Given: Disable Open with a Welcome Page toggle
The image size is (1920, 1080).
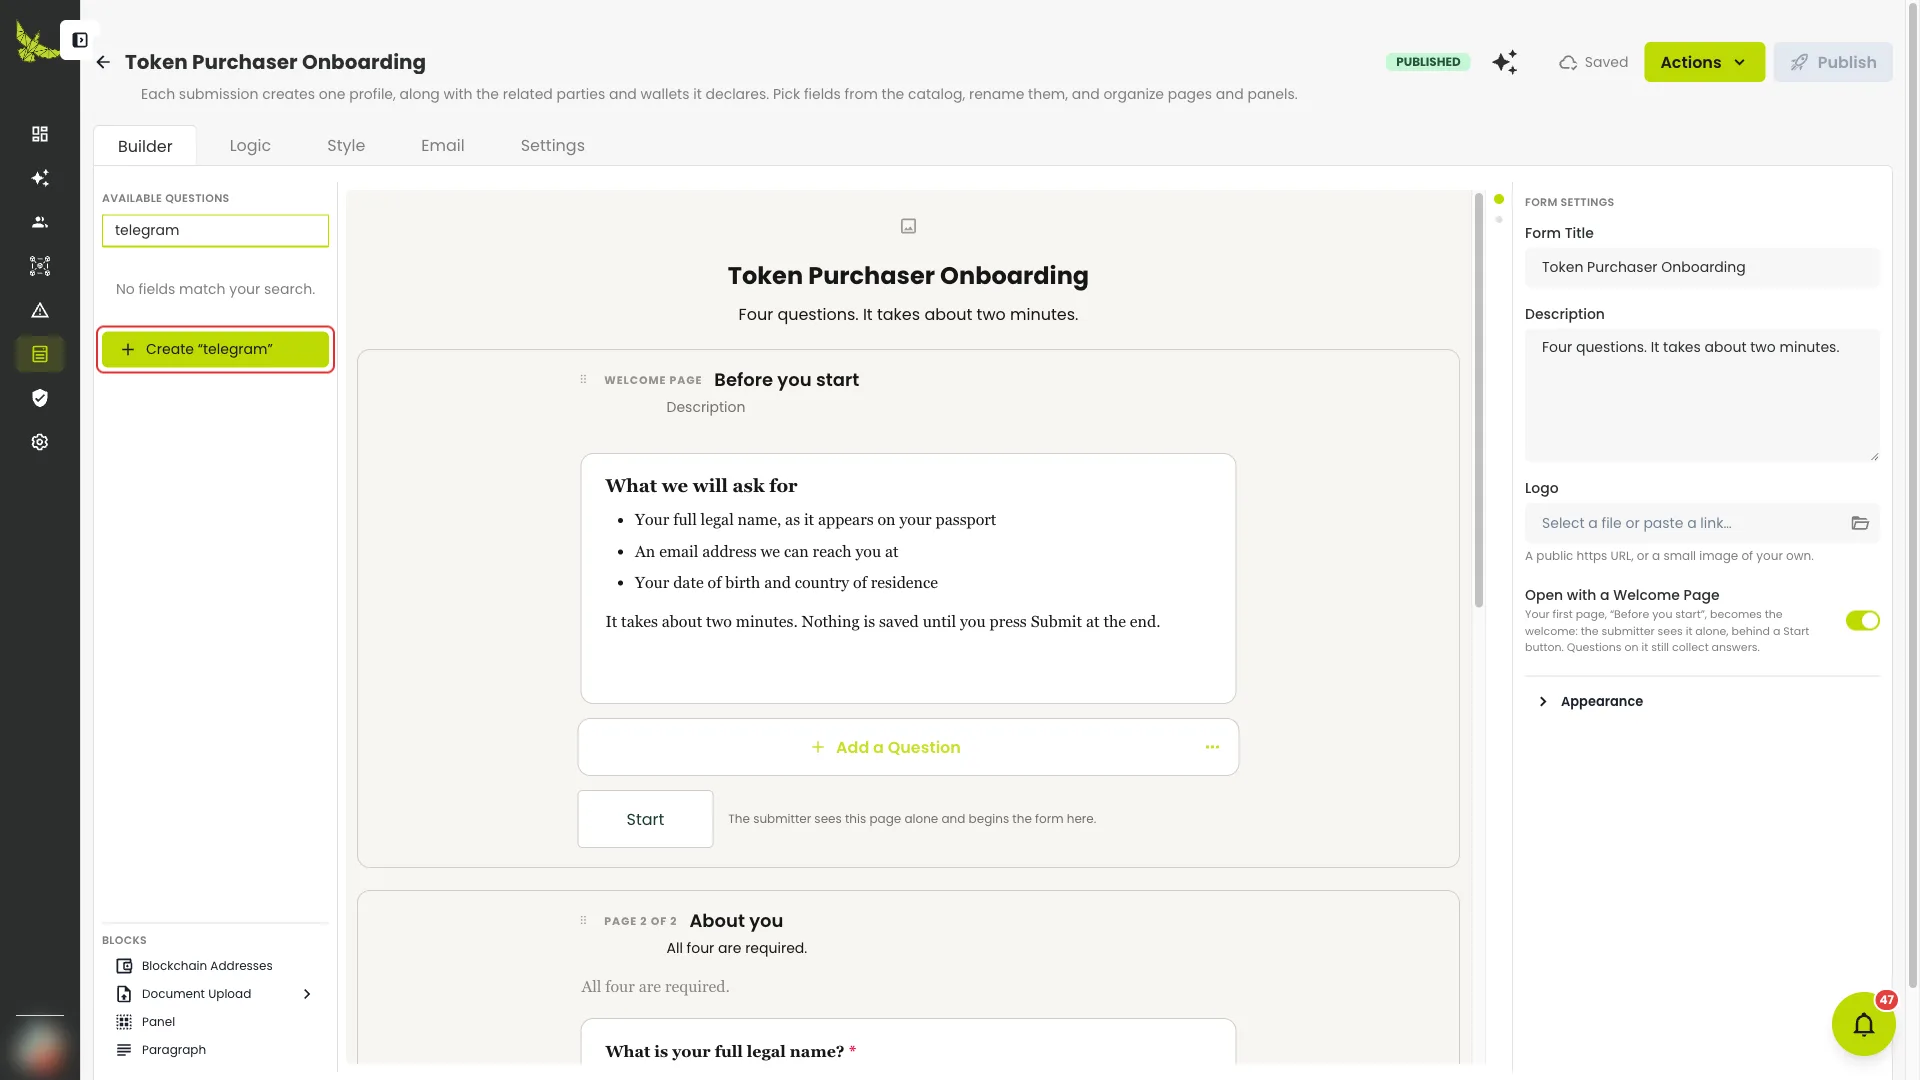Looking at the screenshot, I should click(x=1862, y=621).
